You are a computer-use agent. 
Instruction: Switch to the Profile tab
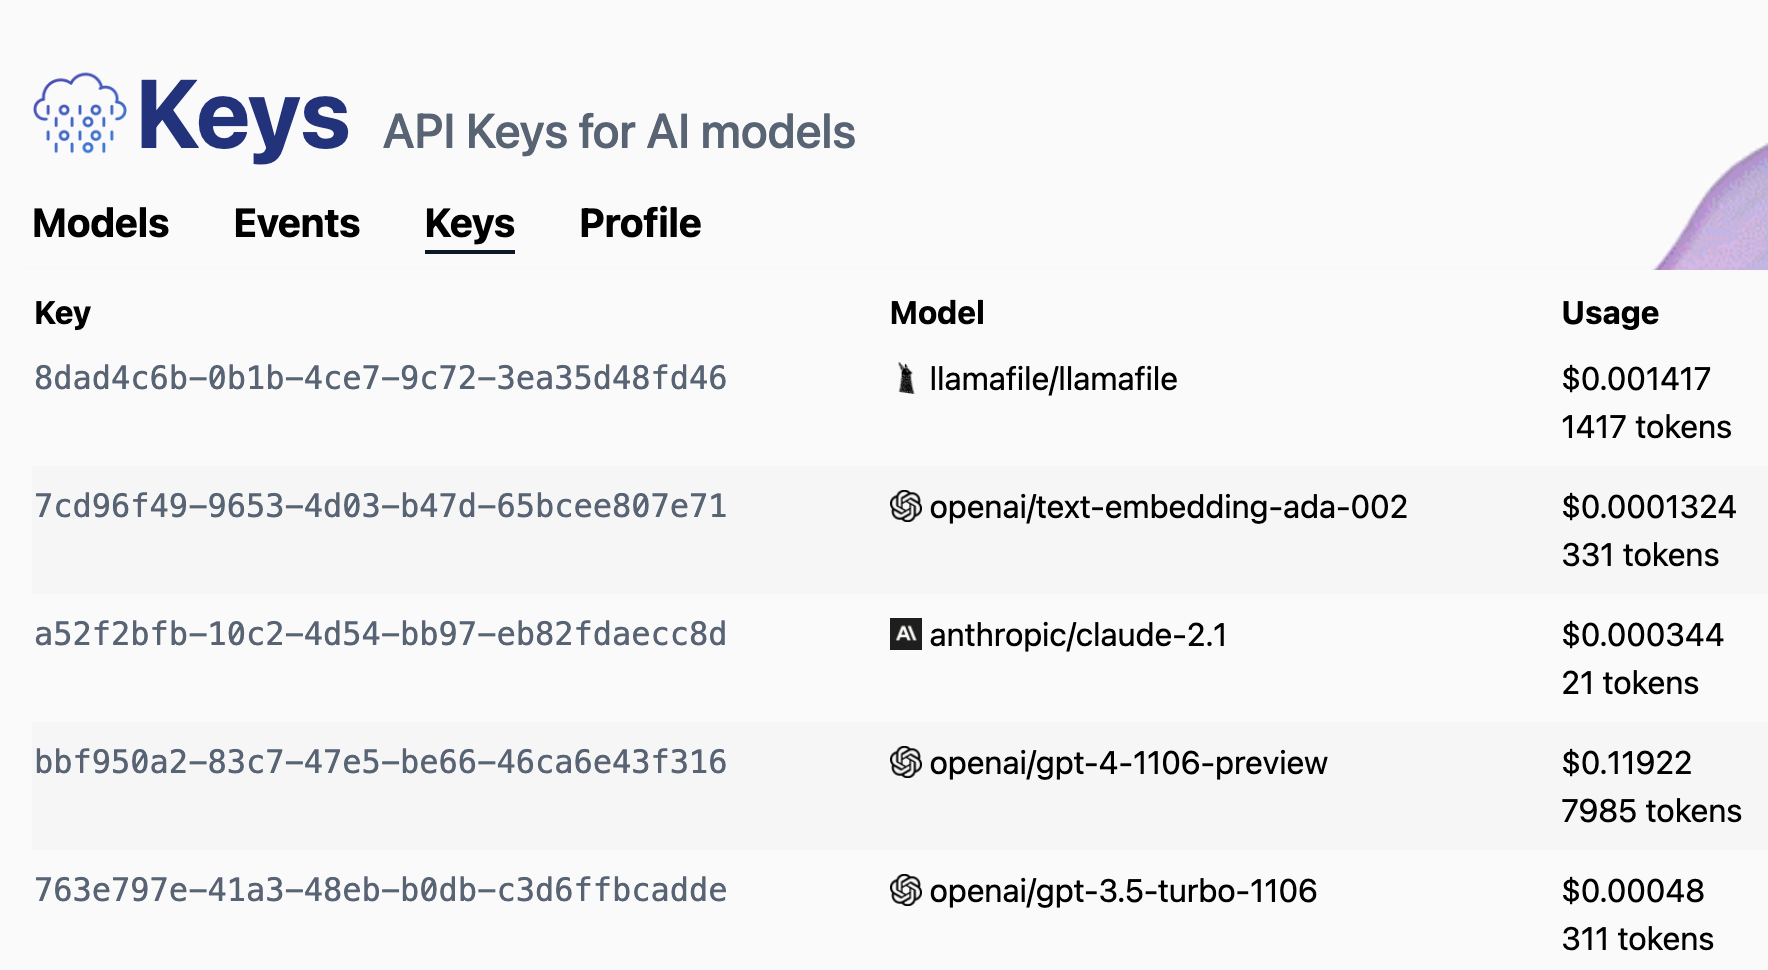coord(639,224)
